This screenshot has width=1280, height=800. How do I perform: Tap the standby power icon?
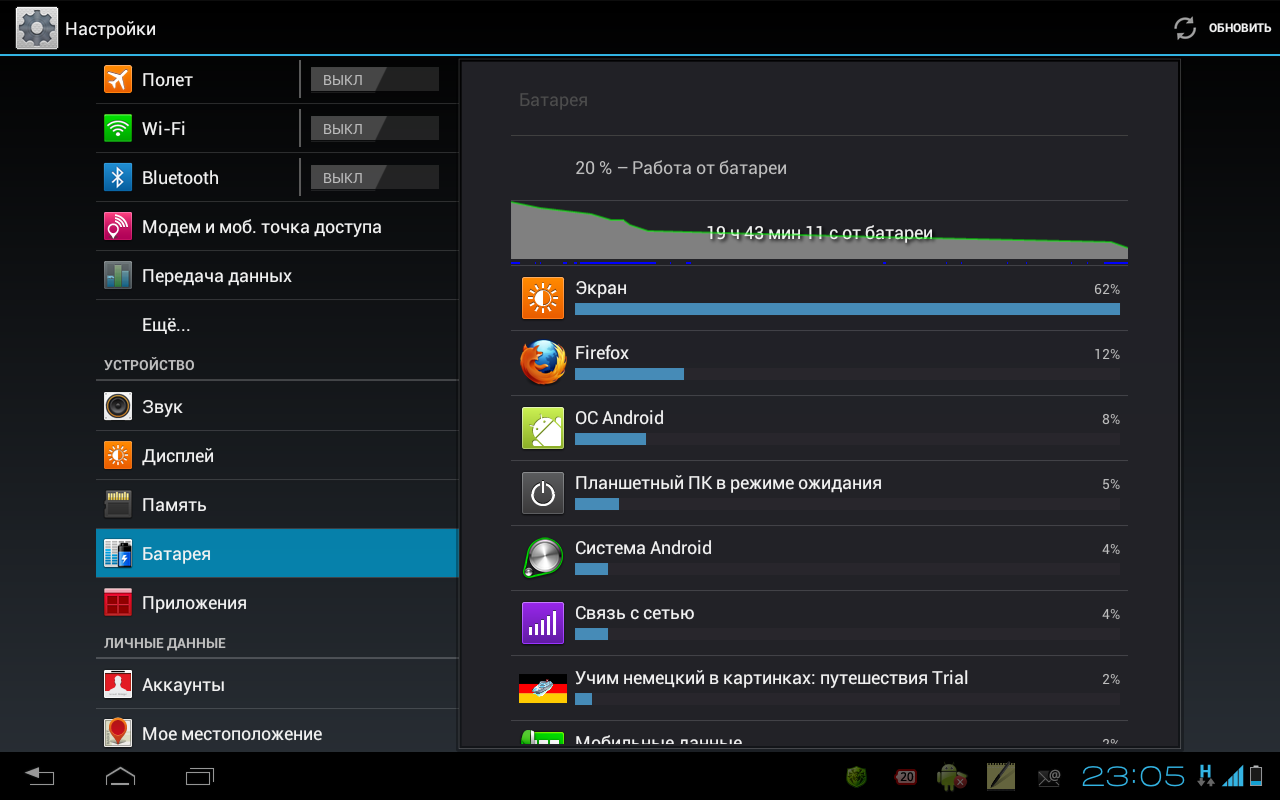click(x=543, y=493)
